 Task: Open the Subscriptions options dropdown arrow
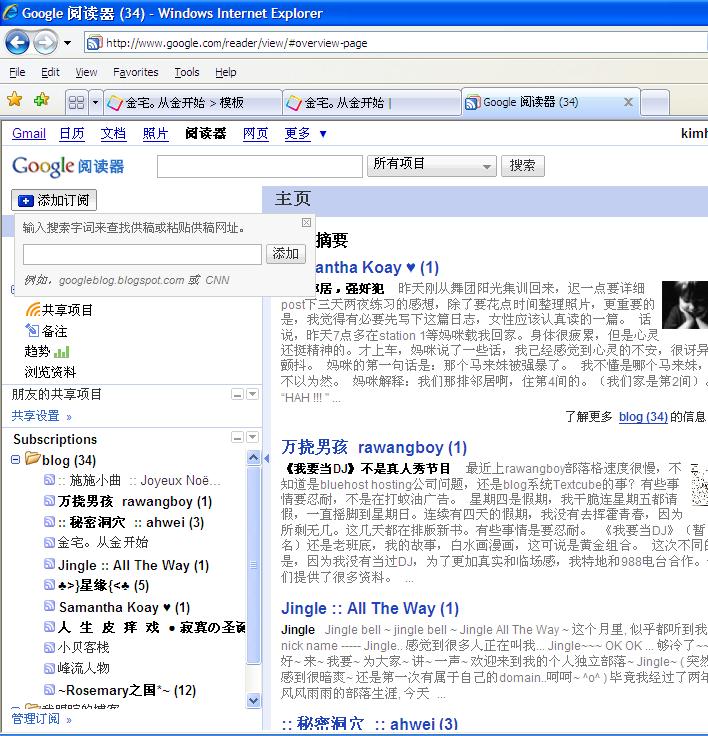[x=253, y=437]
